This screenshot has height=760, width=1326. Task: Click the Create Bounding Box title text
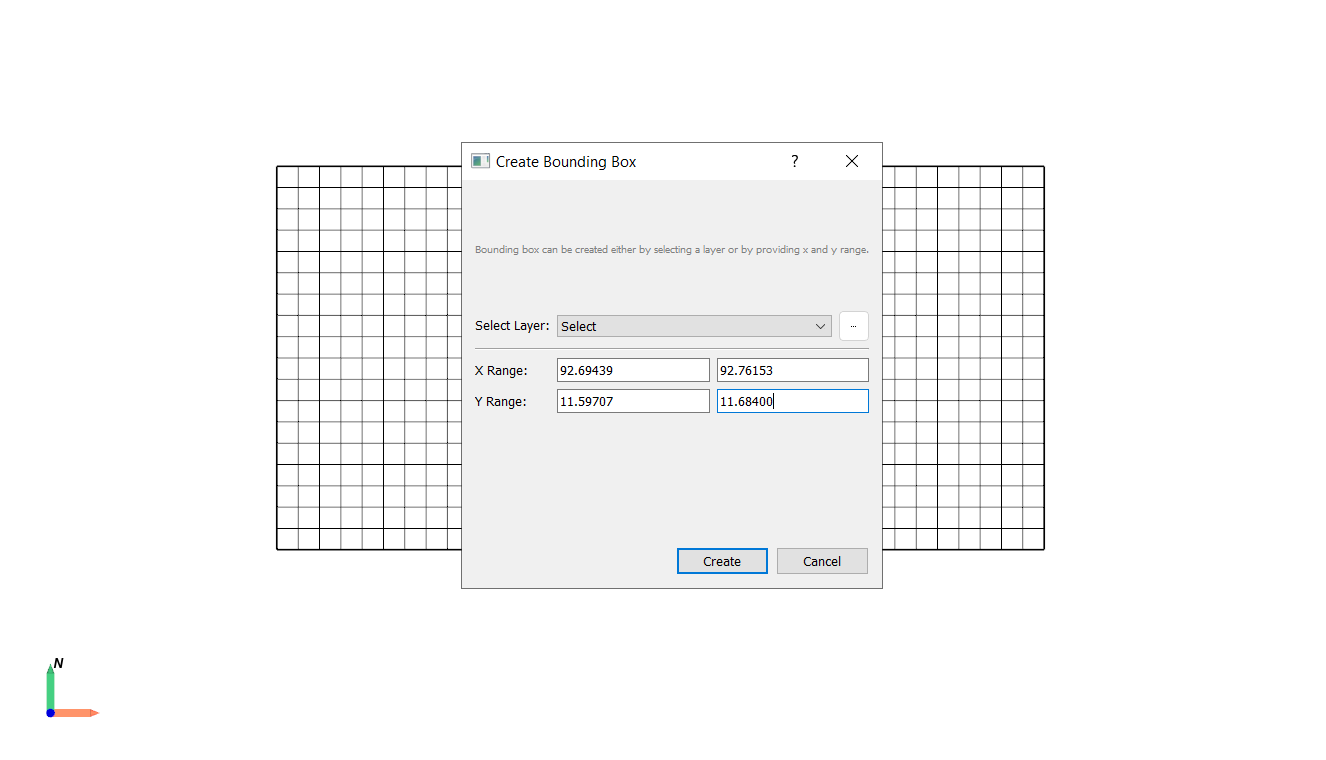pos(566,162)
